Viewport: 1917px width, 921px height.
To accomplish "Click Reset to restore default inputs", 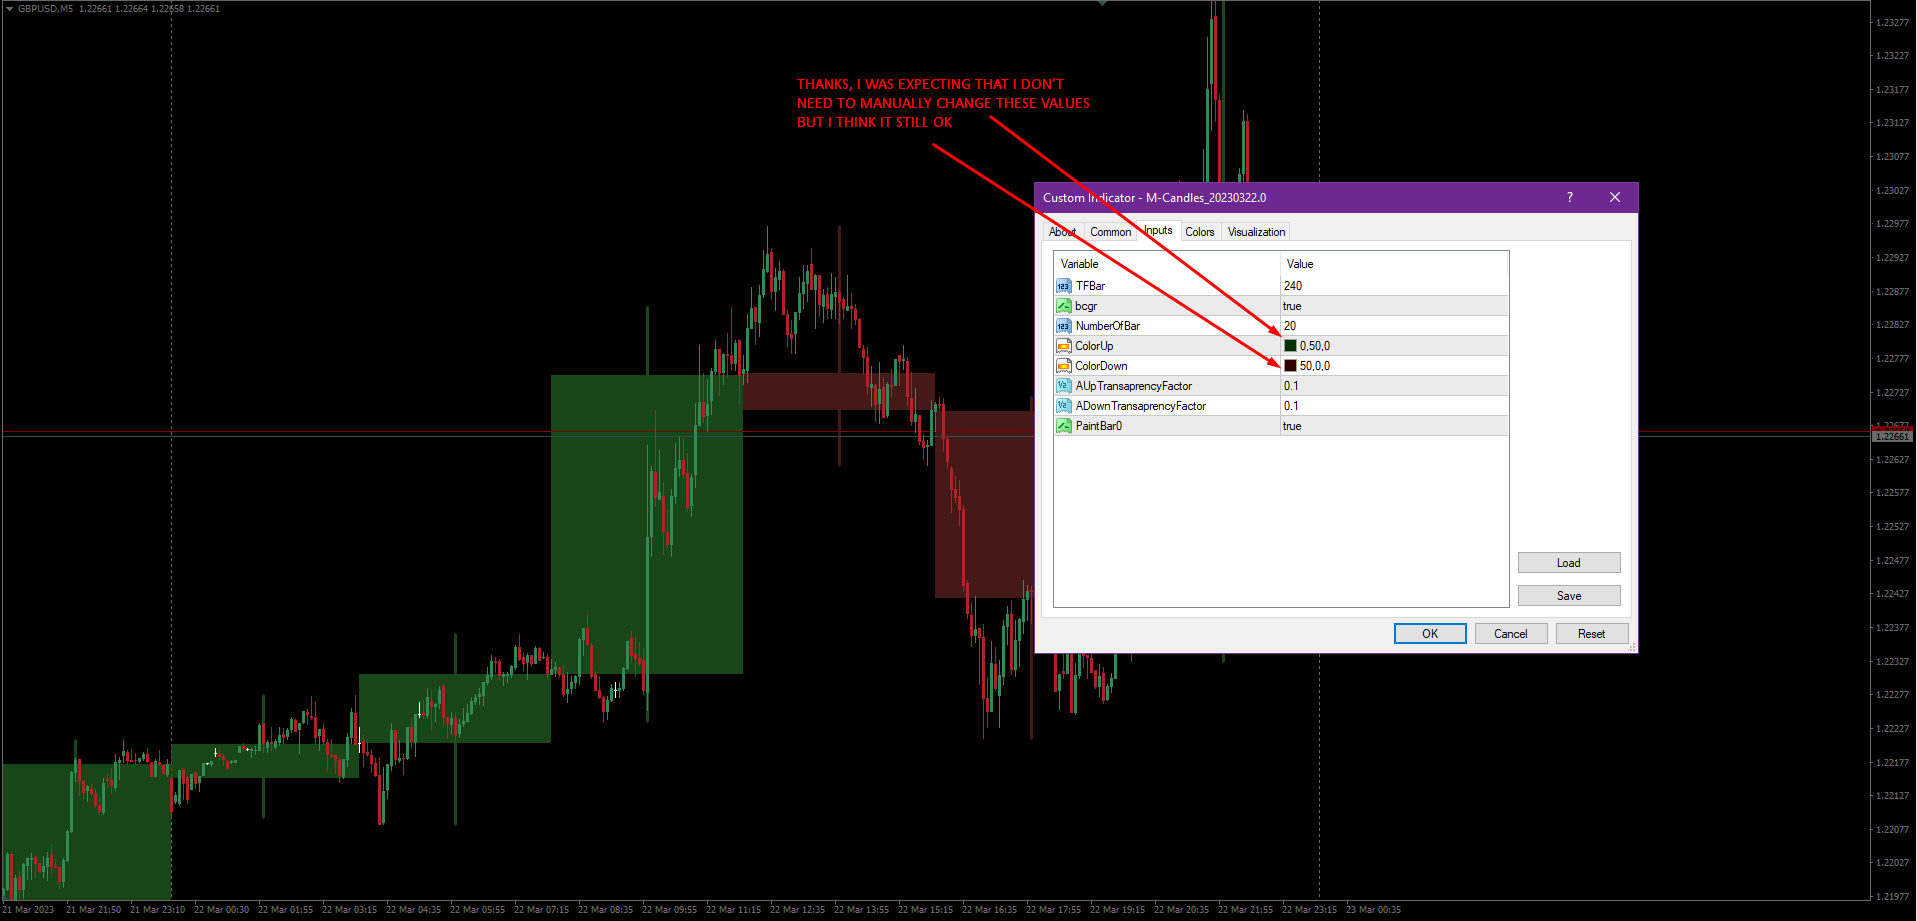I will (x=1592, y=634).
